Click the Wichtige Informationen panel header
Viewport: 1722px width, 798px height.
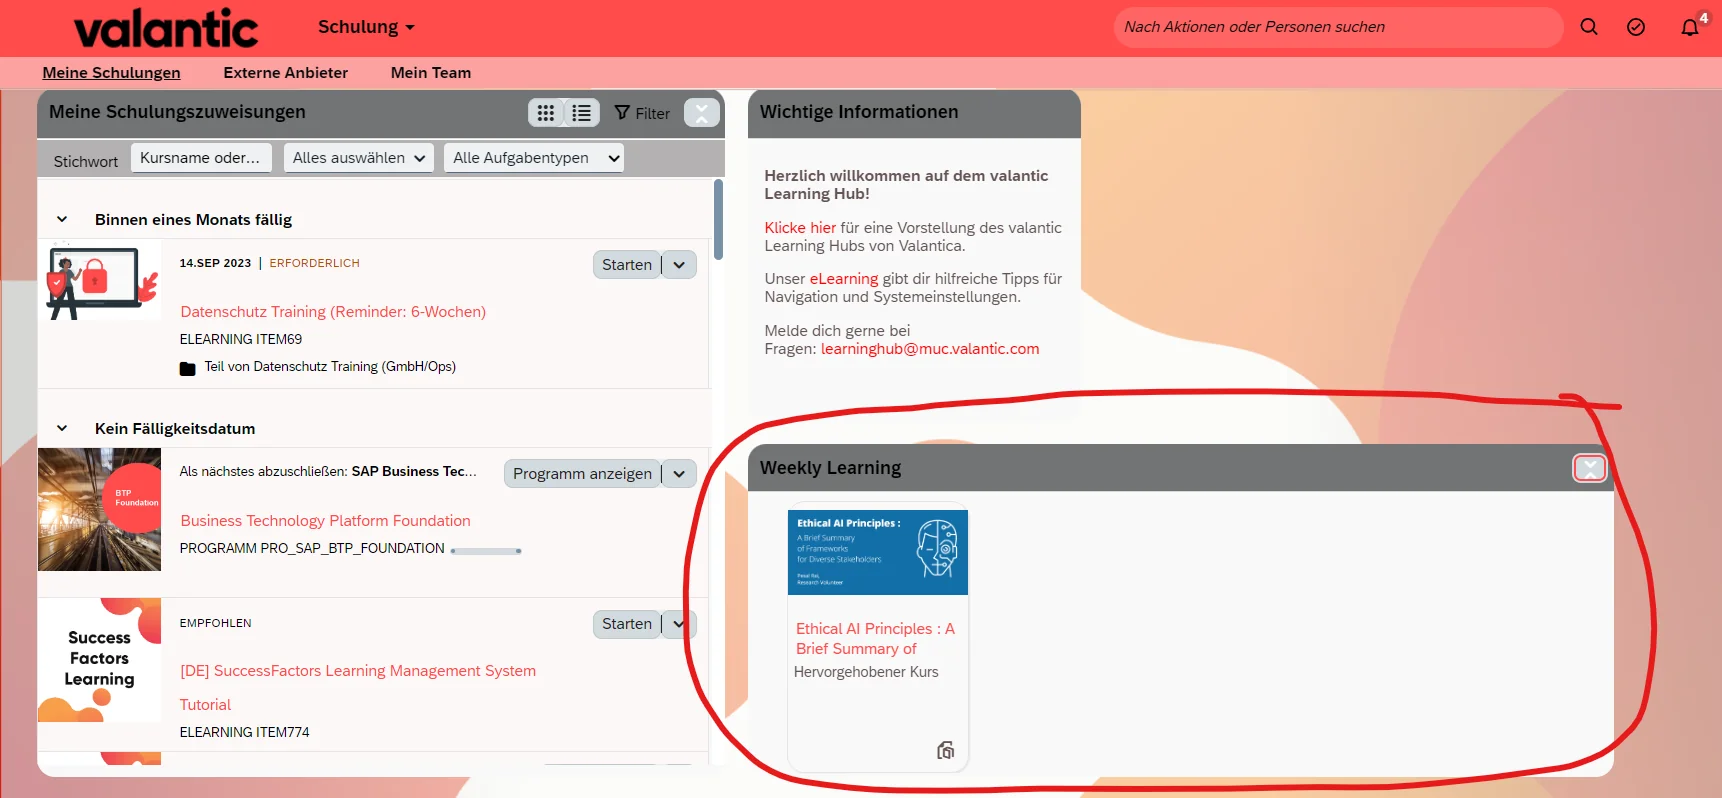point(914,113)
